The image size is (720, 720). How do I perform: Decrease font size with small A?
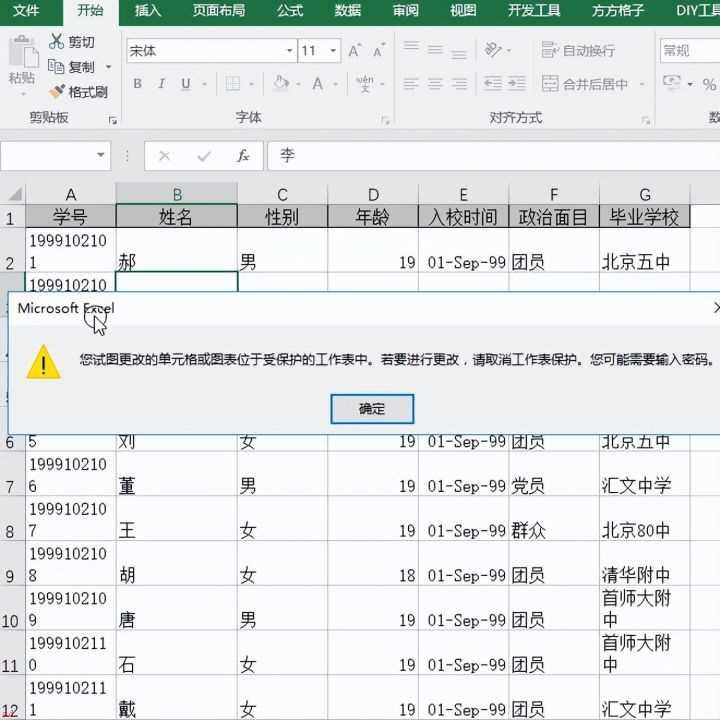click(x=379, y=50)
